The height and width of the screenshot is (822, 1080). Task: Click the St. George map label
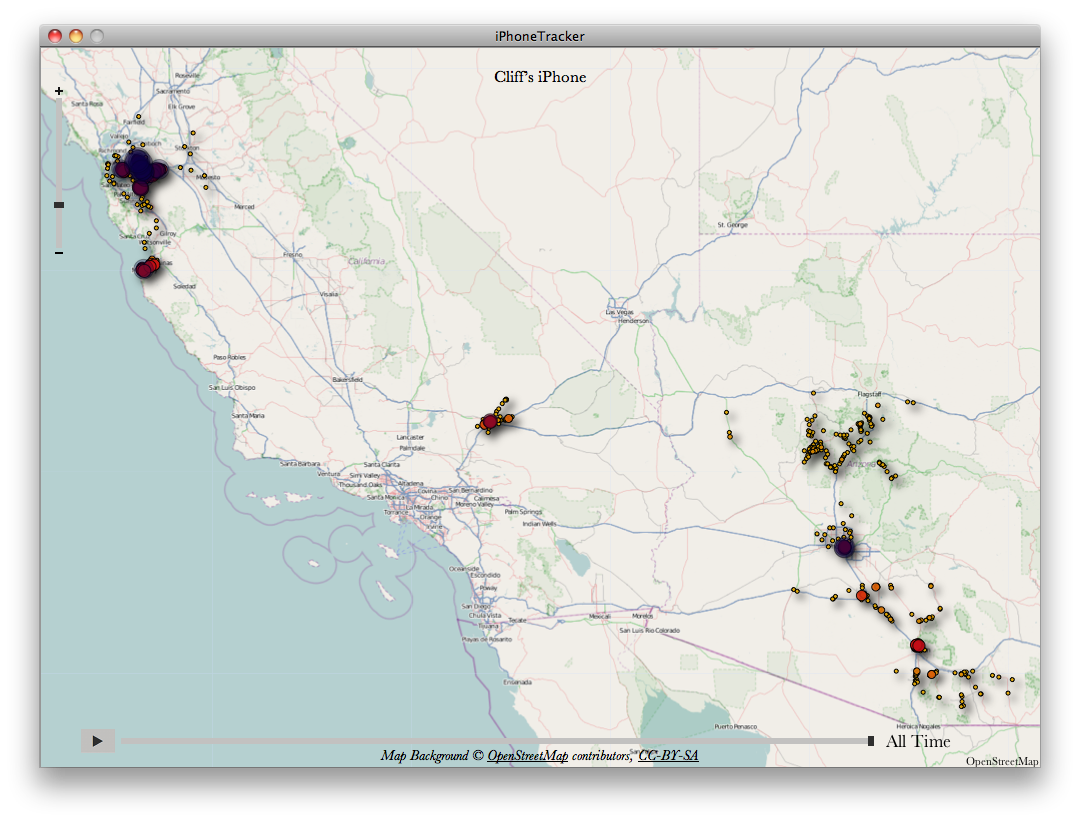click(732, 225)
